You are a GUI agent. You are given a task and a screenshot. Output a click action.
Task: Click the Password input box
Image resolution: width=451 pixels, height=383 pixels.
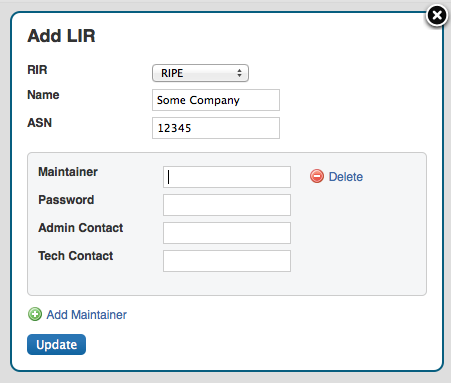coord(227,205)
